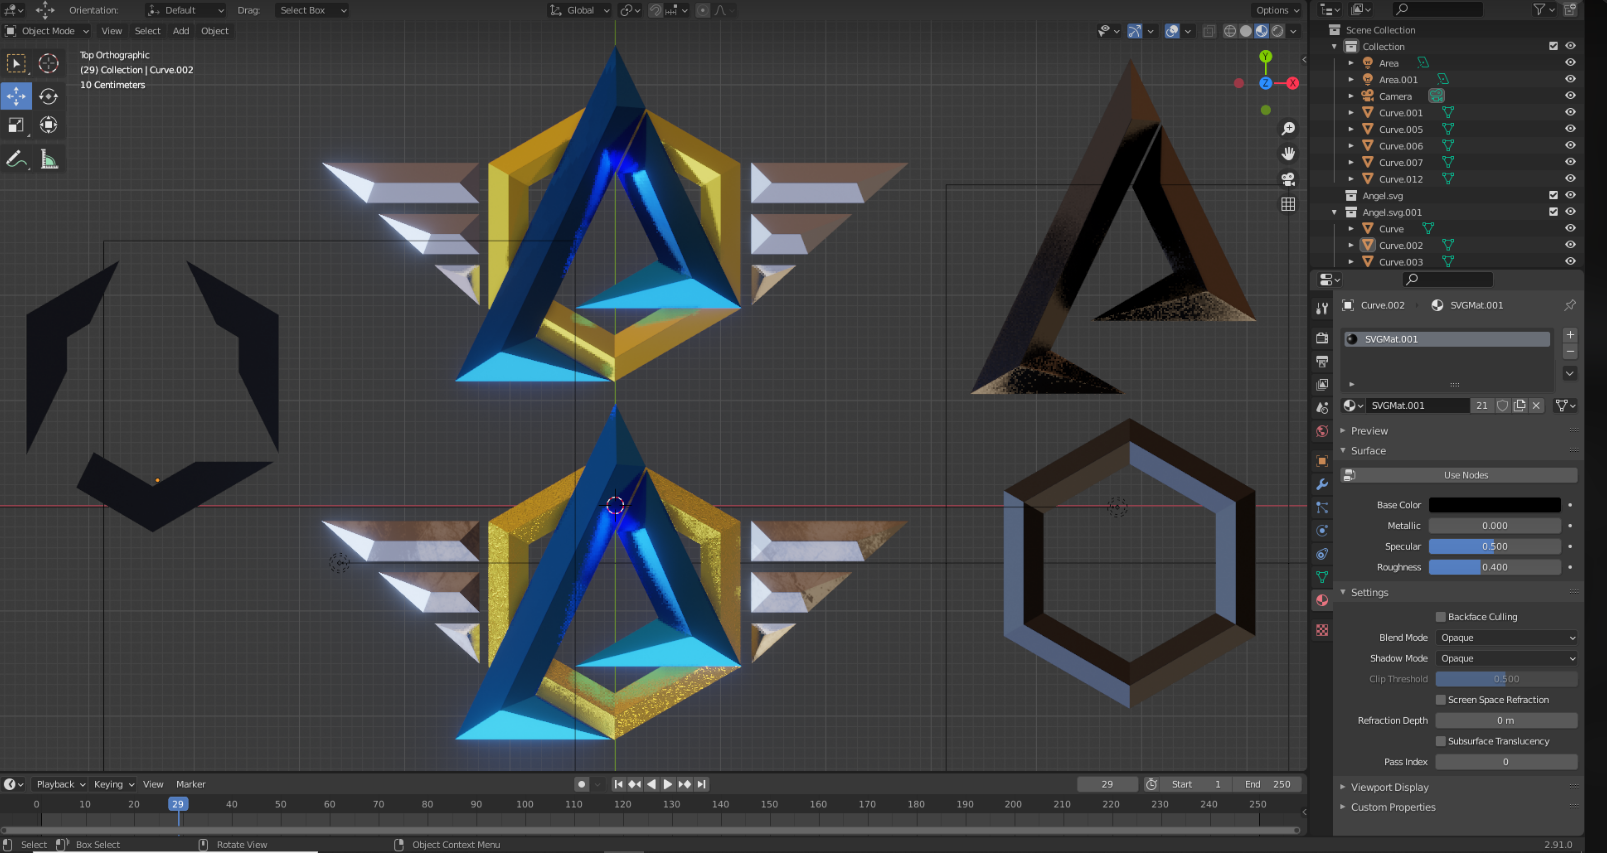Open the Modifiers properties tab
1607x853 pixels.
tap(1322, 484)
